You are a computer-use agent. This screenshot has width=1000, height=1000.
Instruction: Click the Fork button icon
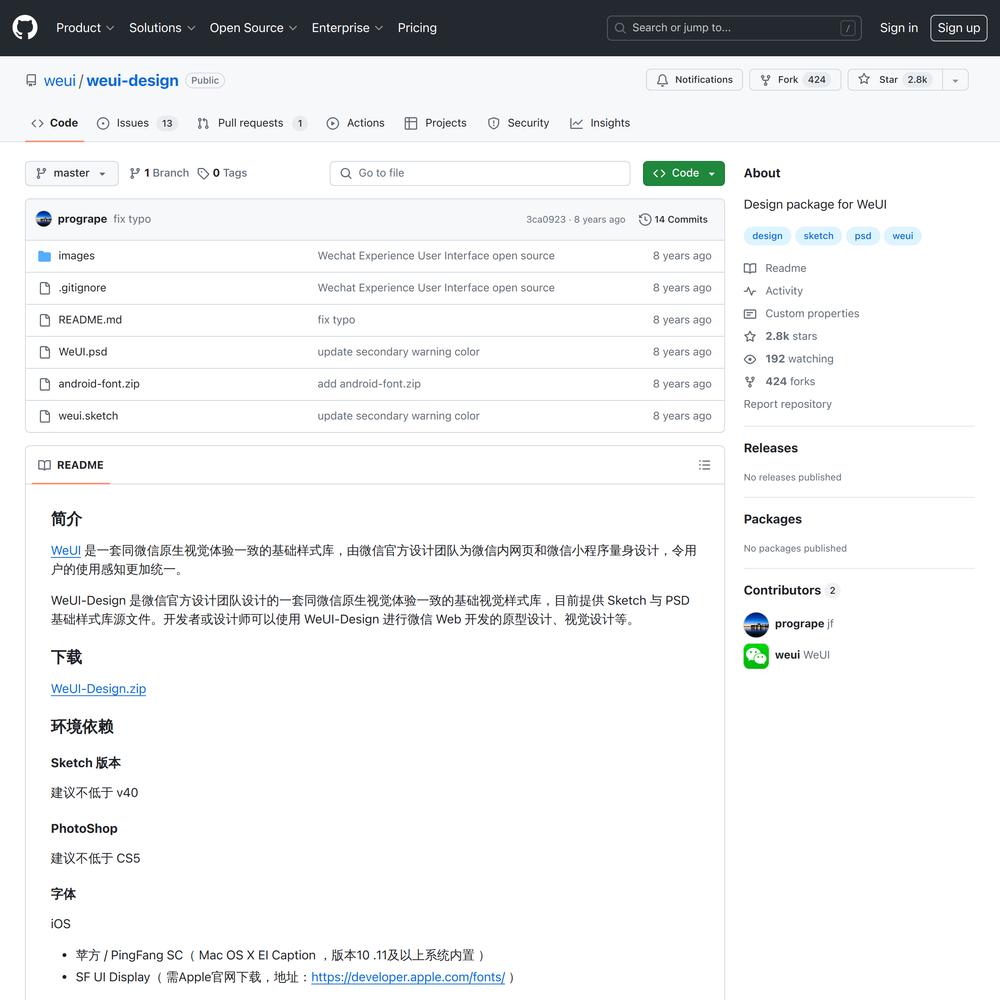coord(765,80)
